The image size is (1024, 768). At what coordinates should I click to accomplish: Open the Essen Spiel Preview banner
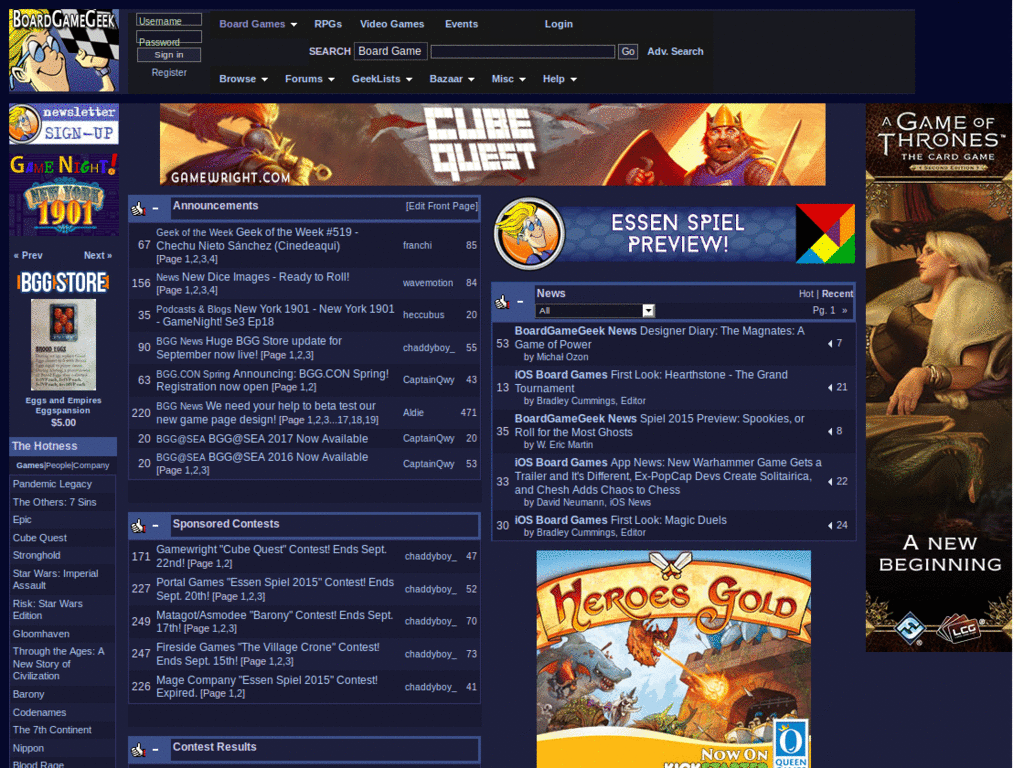click(x=674, y=234)
